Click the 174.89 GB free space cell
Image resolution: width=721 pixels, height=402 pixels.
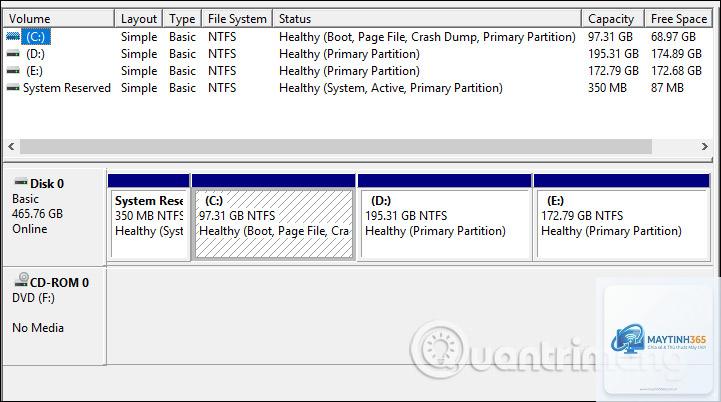tap(676, 54)
